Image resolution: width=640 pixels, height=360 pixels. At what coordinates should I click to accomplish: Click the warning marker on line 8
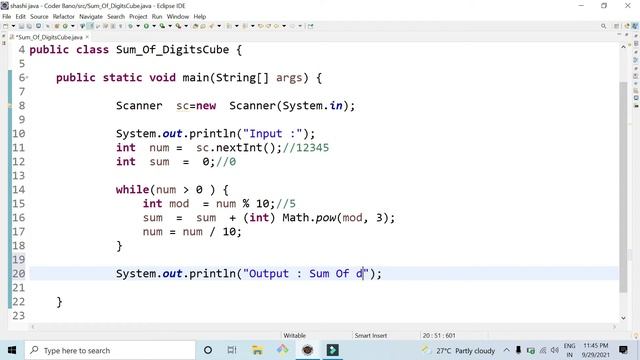[x=9, y=106]
